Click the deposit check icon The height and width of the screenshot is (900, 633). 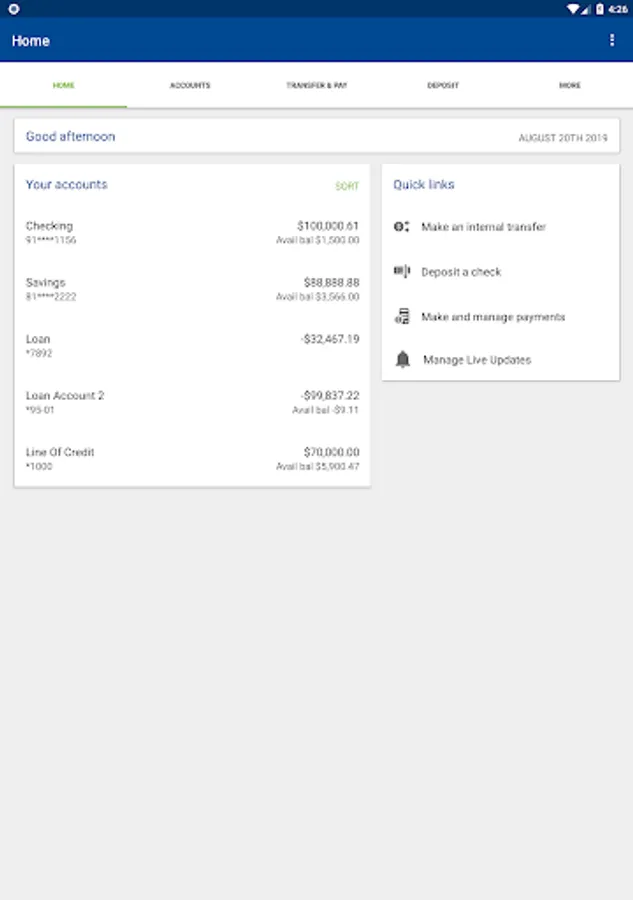pos(402,271)
